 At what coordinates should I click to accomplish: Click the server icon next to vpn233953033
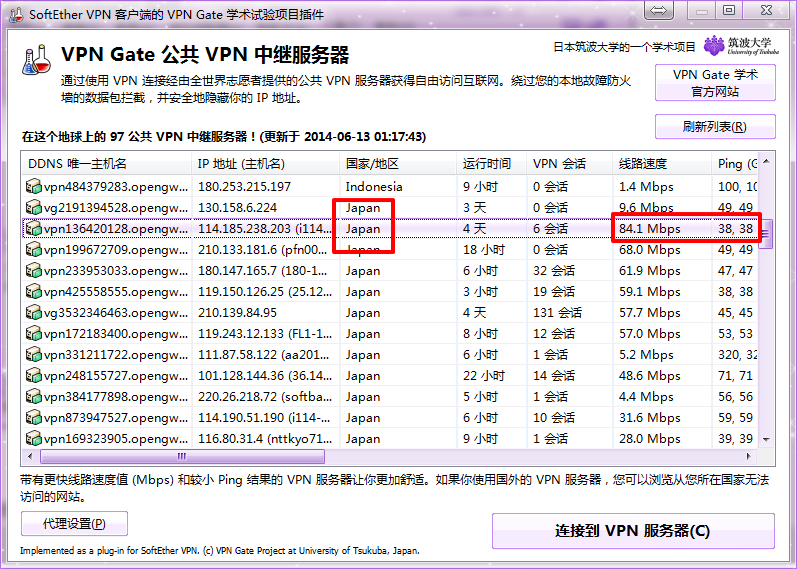click(34, 271)
